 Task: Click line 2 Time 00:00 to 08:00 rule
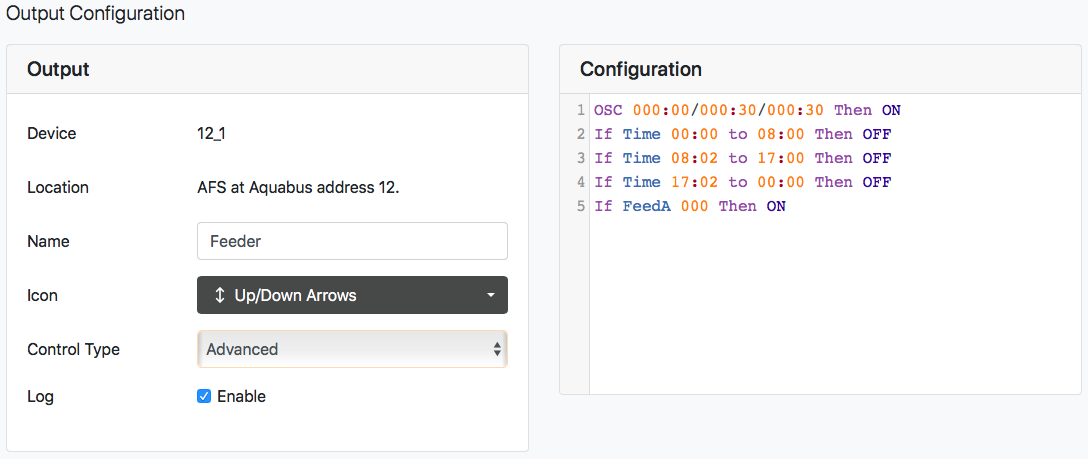tap(742, 134)
